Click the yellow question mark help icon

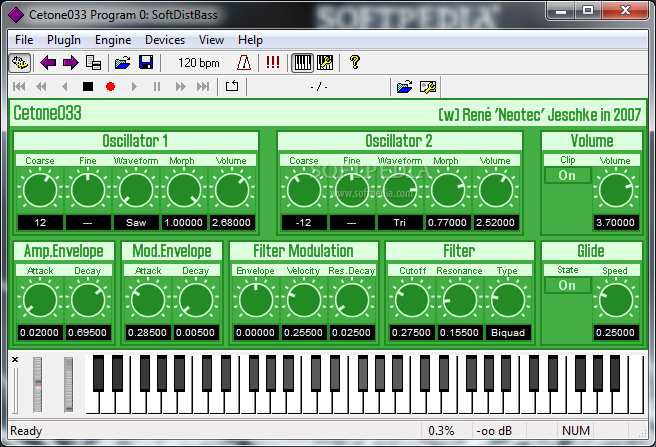tap(355, 62)
